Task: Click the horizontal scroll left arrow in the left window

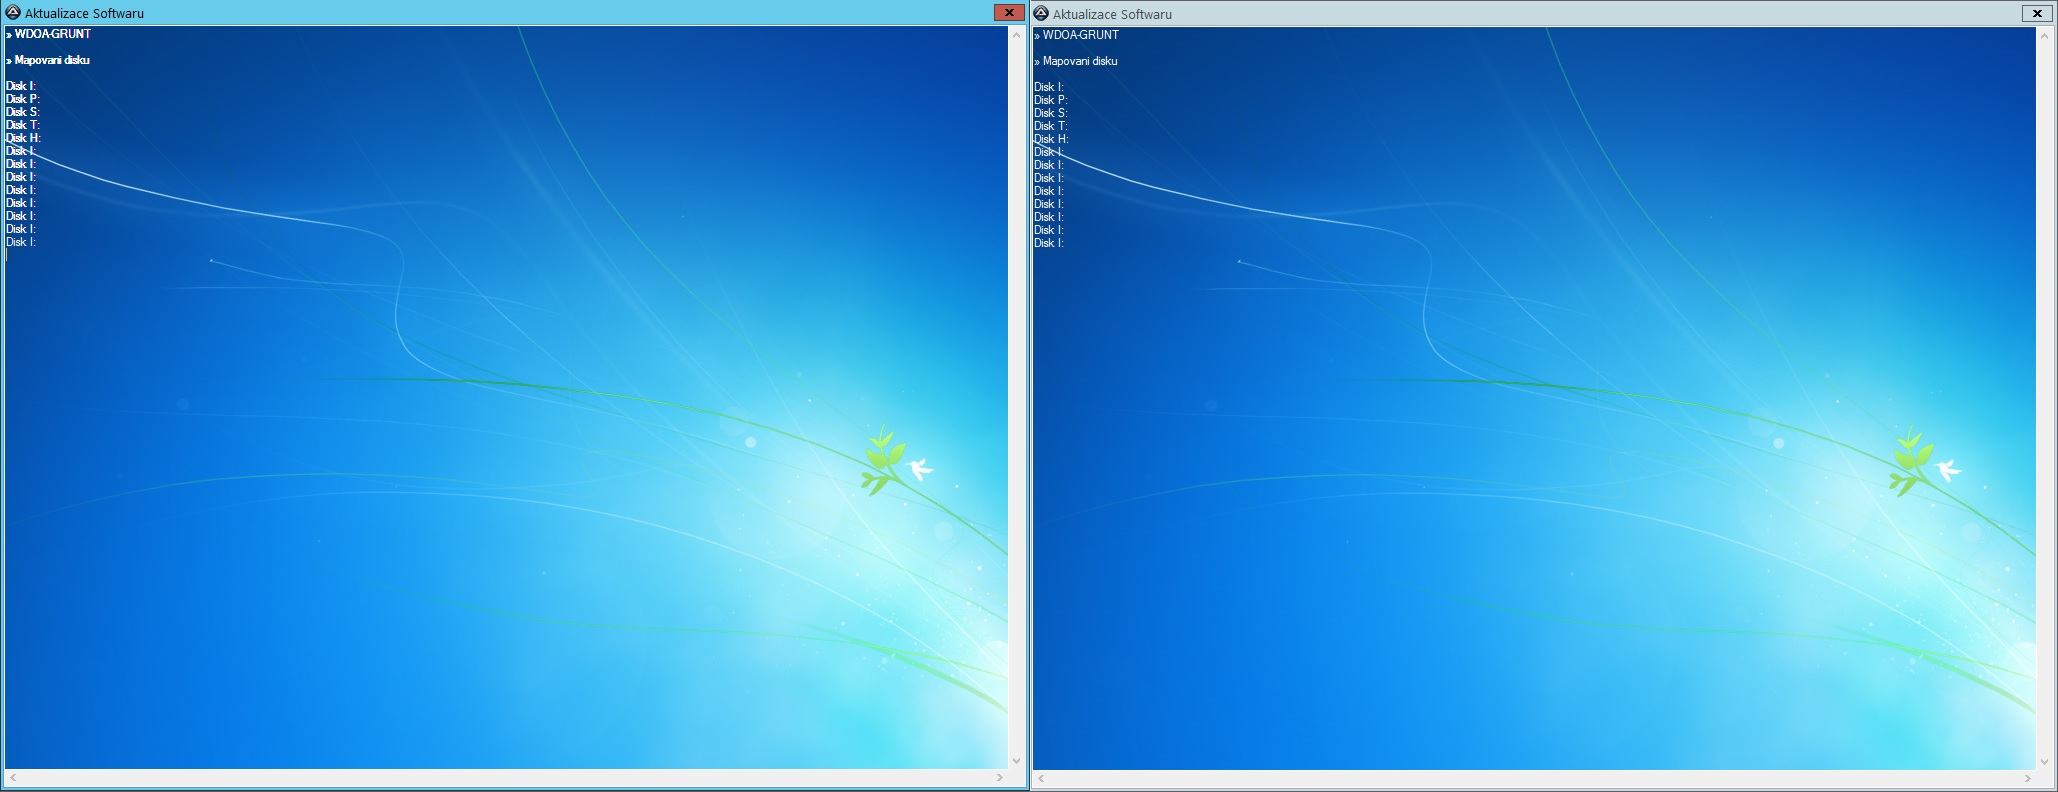Action: [13, 777]
